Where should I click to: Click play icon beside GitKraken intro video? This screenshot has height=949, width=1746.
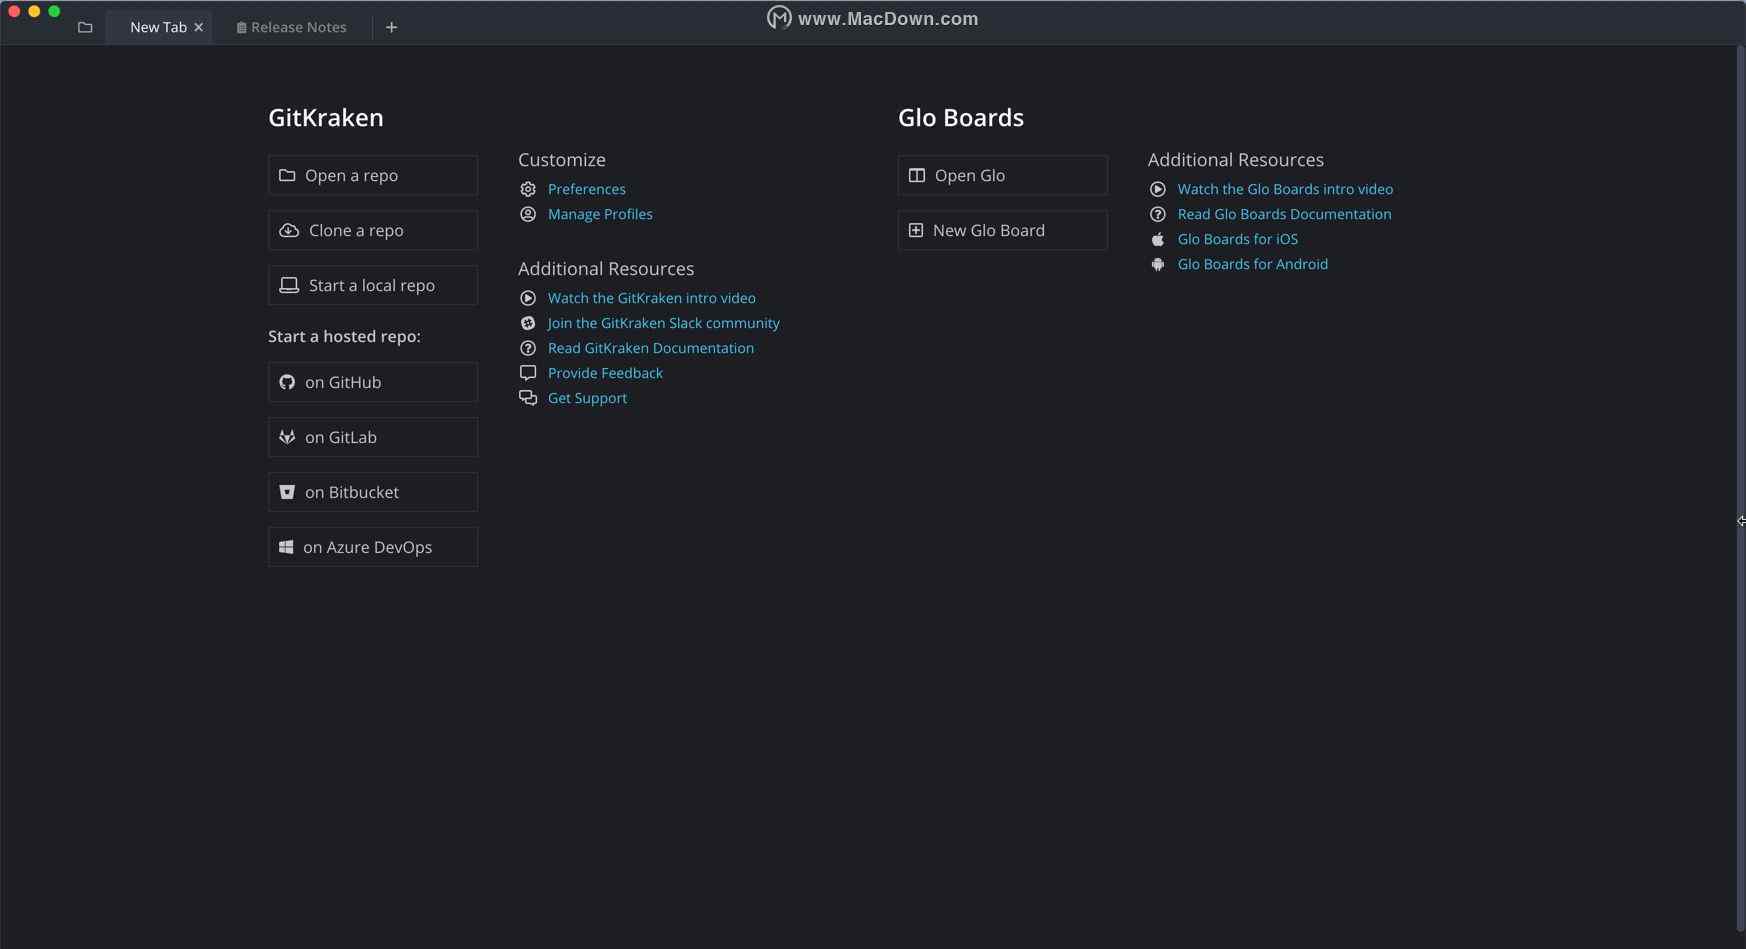[528, 298]
